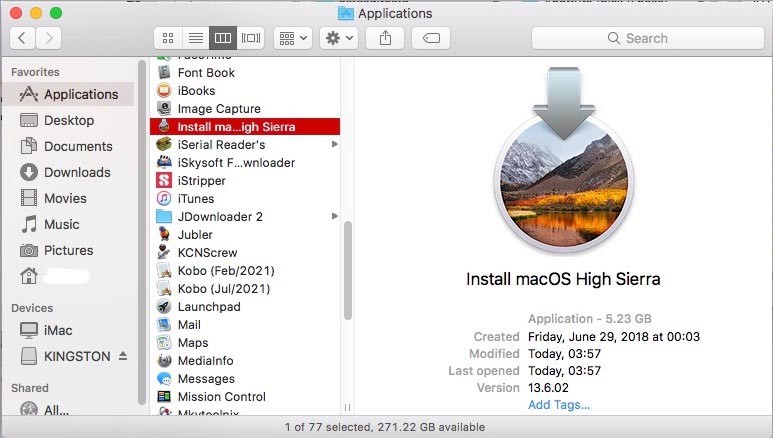
Task: Click the Messages app icon
Action: [x=164, y=379]
